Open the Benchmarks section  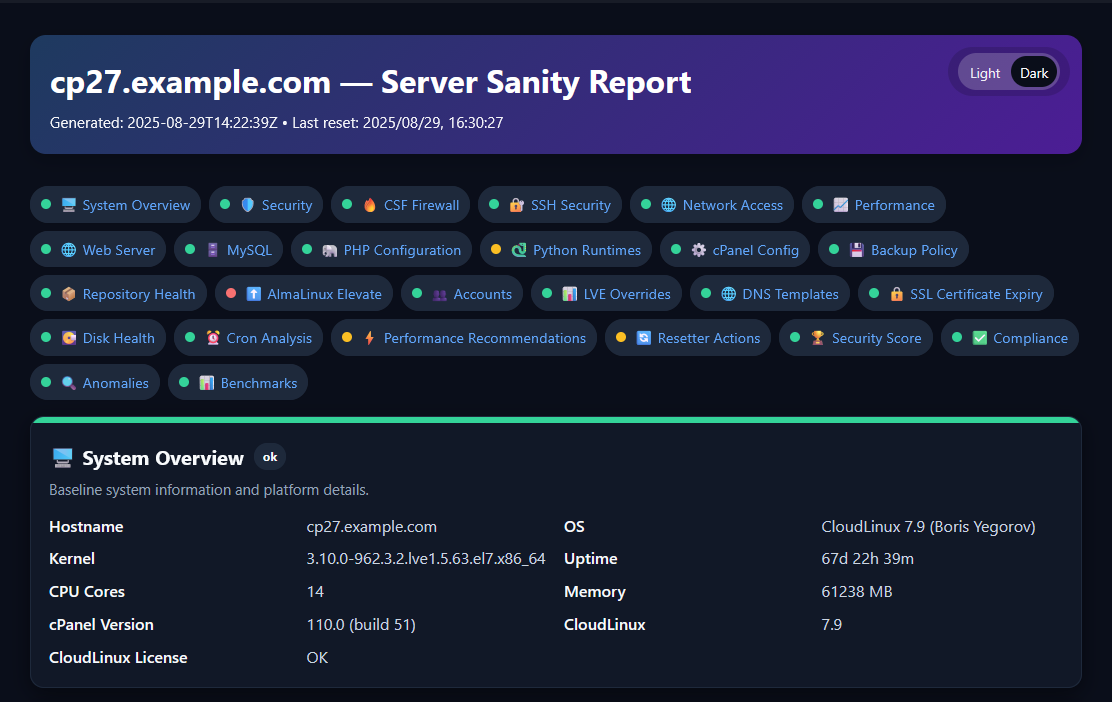238,383
